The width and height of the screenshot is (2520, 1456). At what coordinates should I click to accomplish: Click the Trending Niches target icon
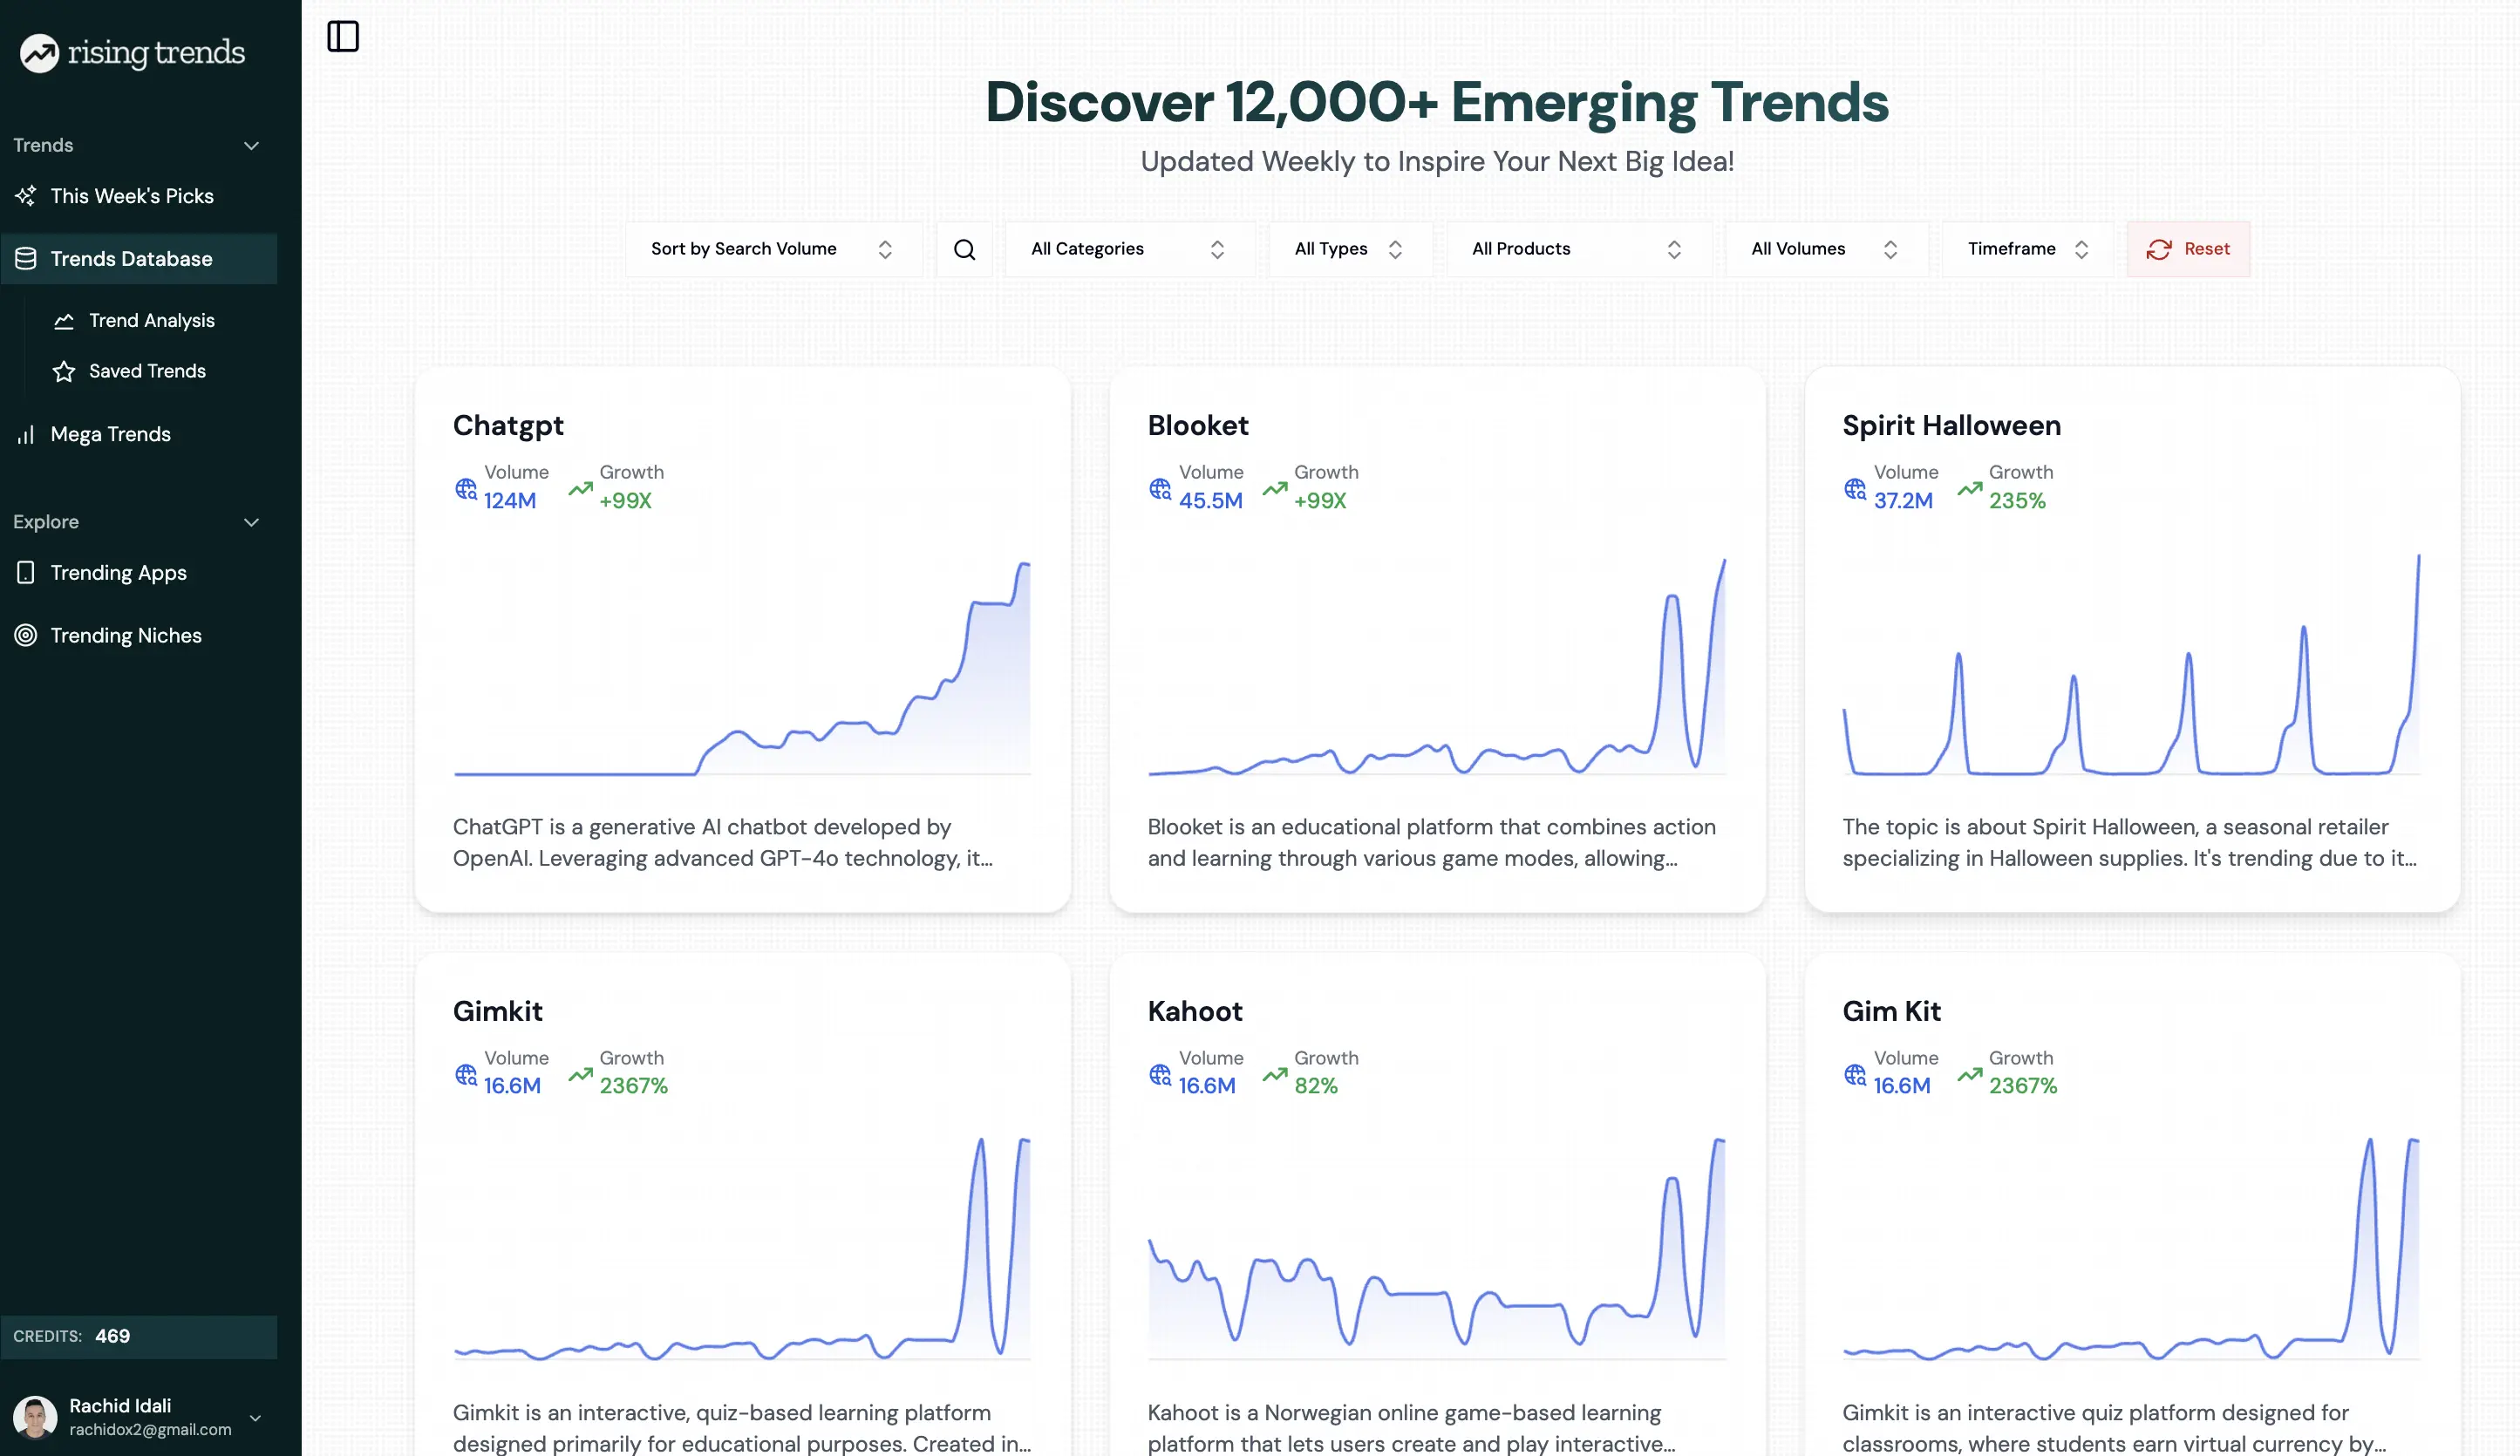[25, 636]
